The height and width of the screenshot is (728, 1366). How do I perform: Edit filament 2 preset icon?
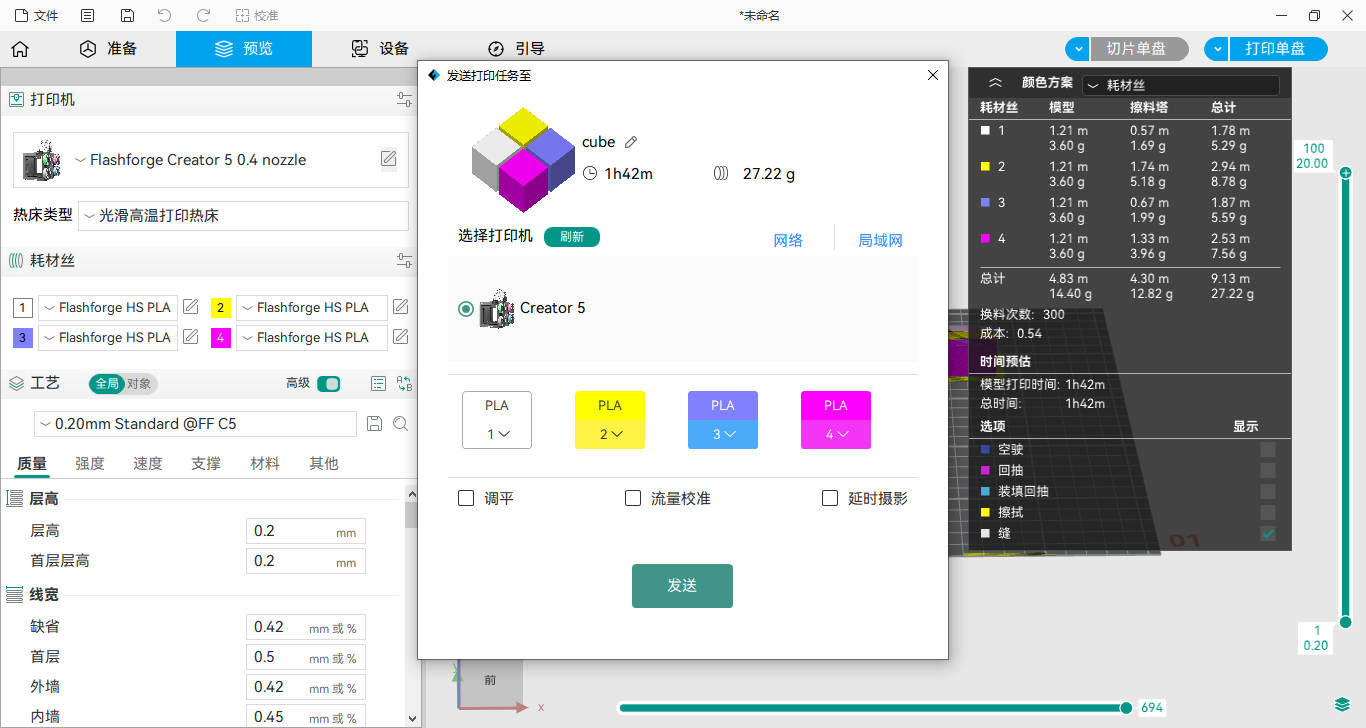[400, 307]
